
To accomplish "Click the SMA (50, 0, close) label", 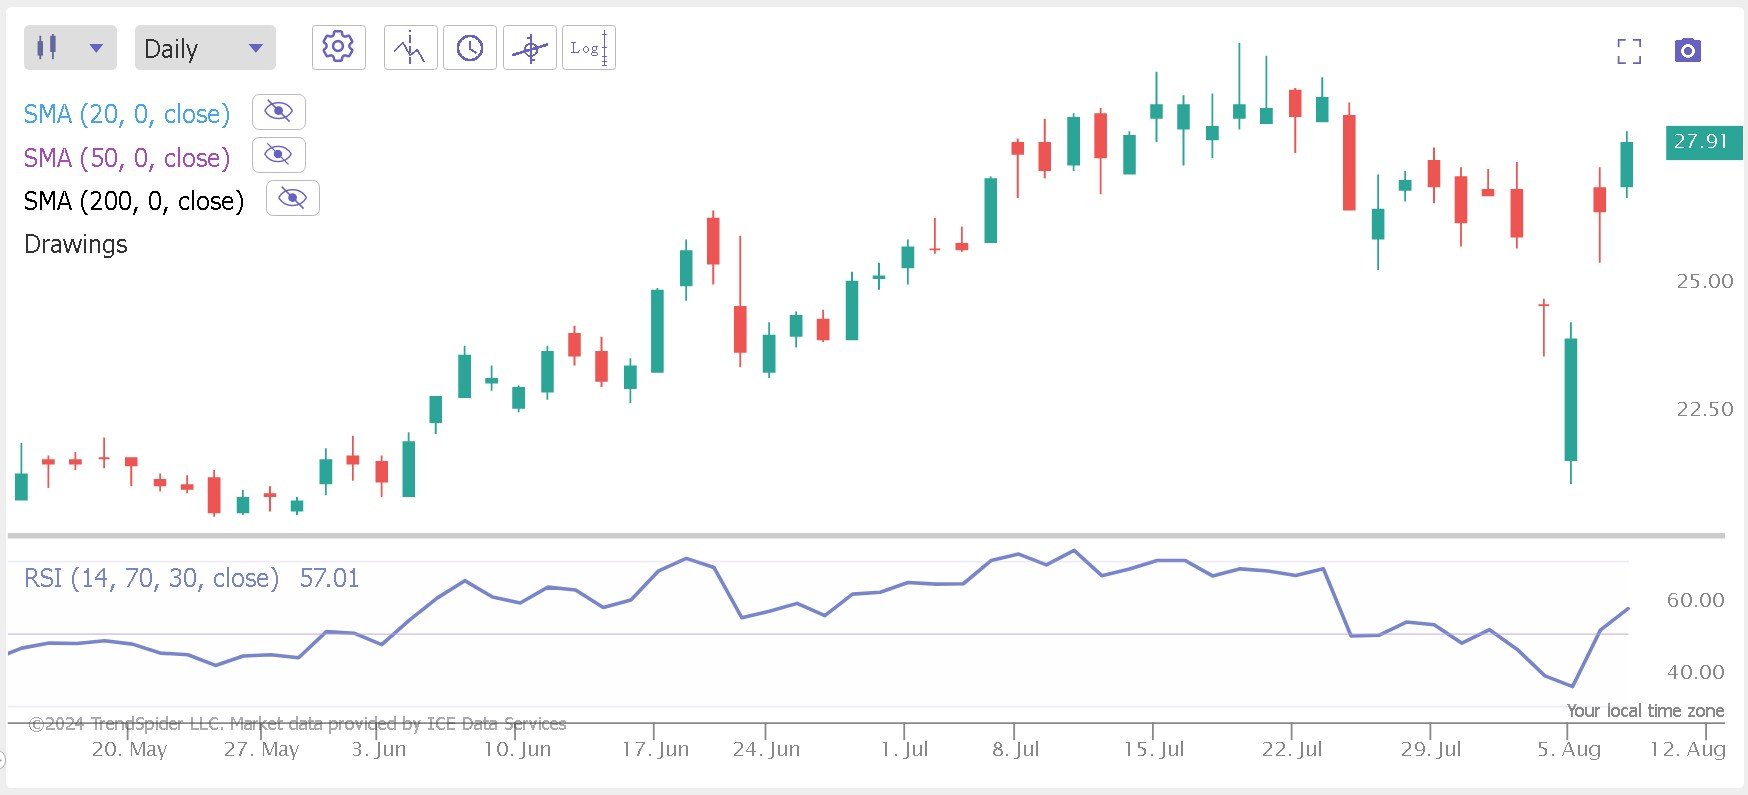I will tap(127, 158).
